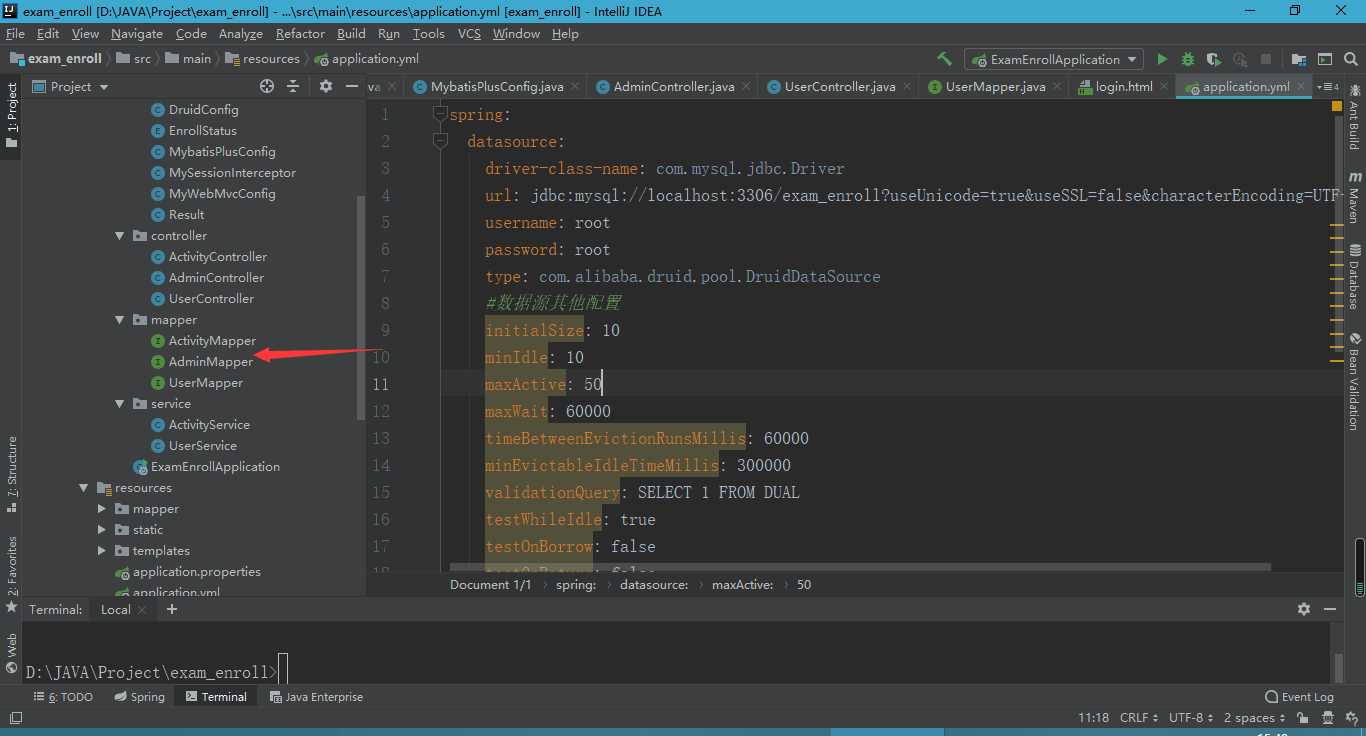Collapse the mapper package under java sources
The width and height of the screenshot is (1366, 736).
[119, 320]
